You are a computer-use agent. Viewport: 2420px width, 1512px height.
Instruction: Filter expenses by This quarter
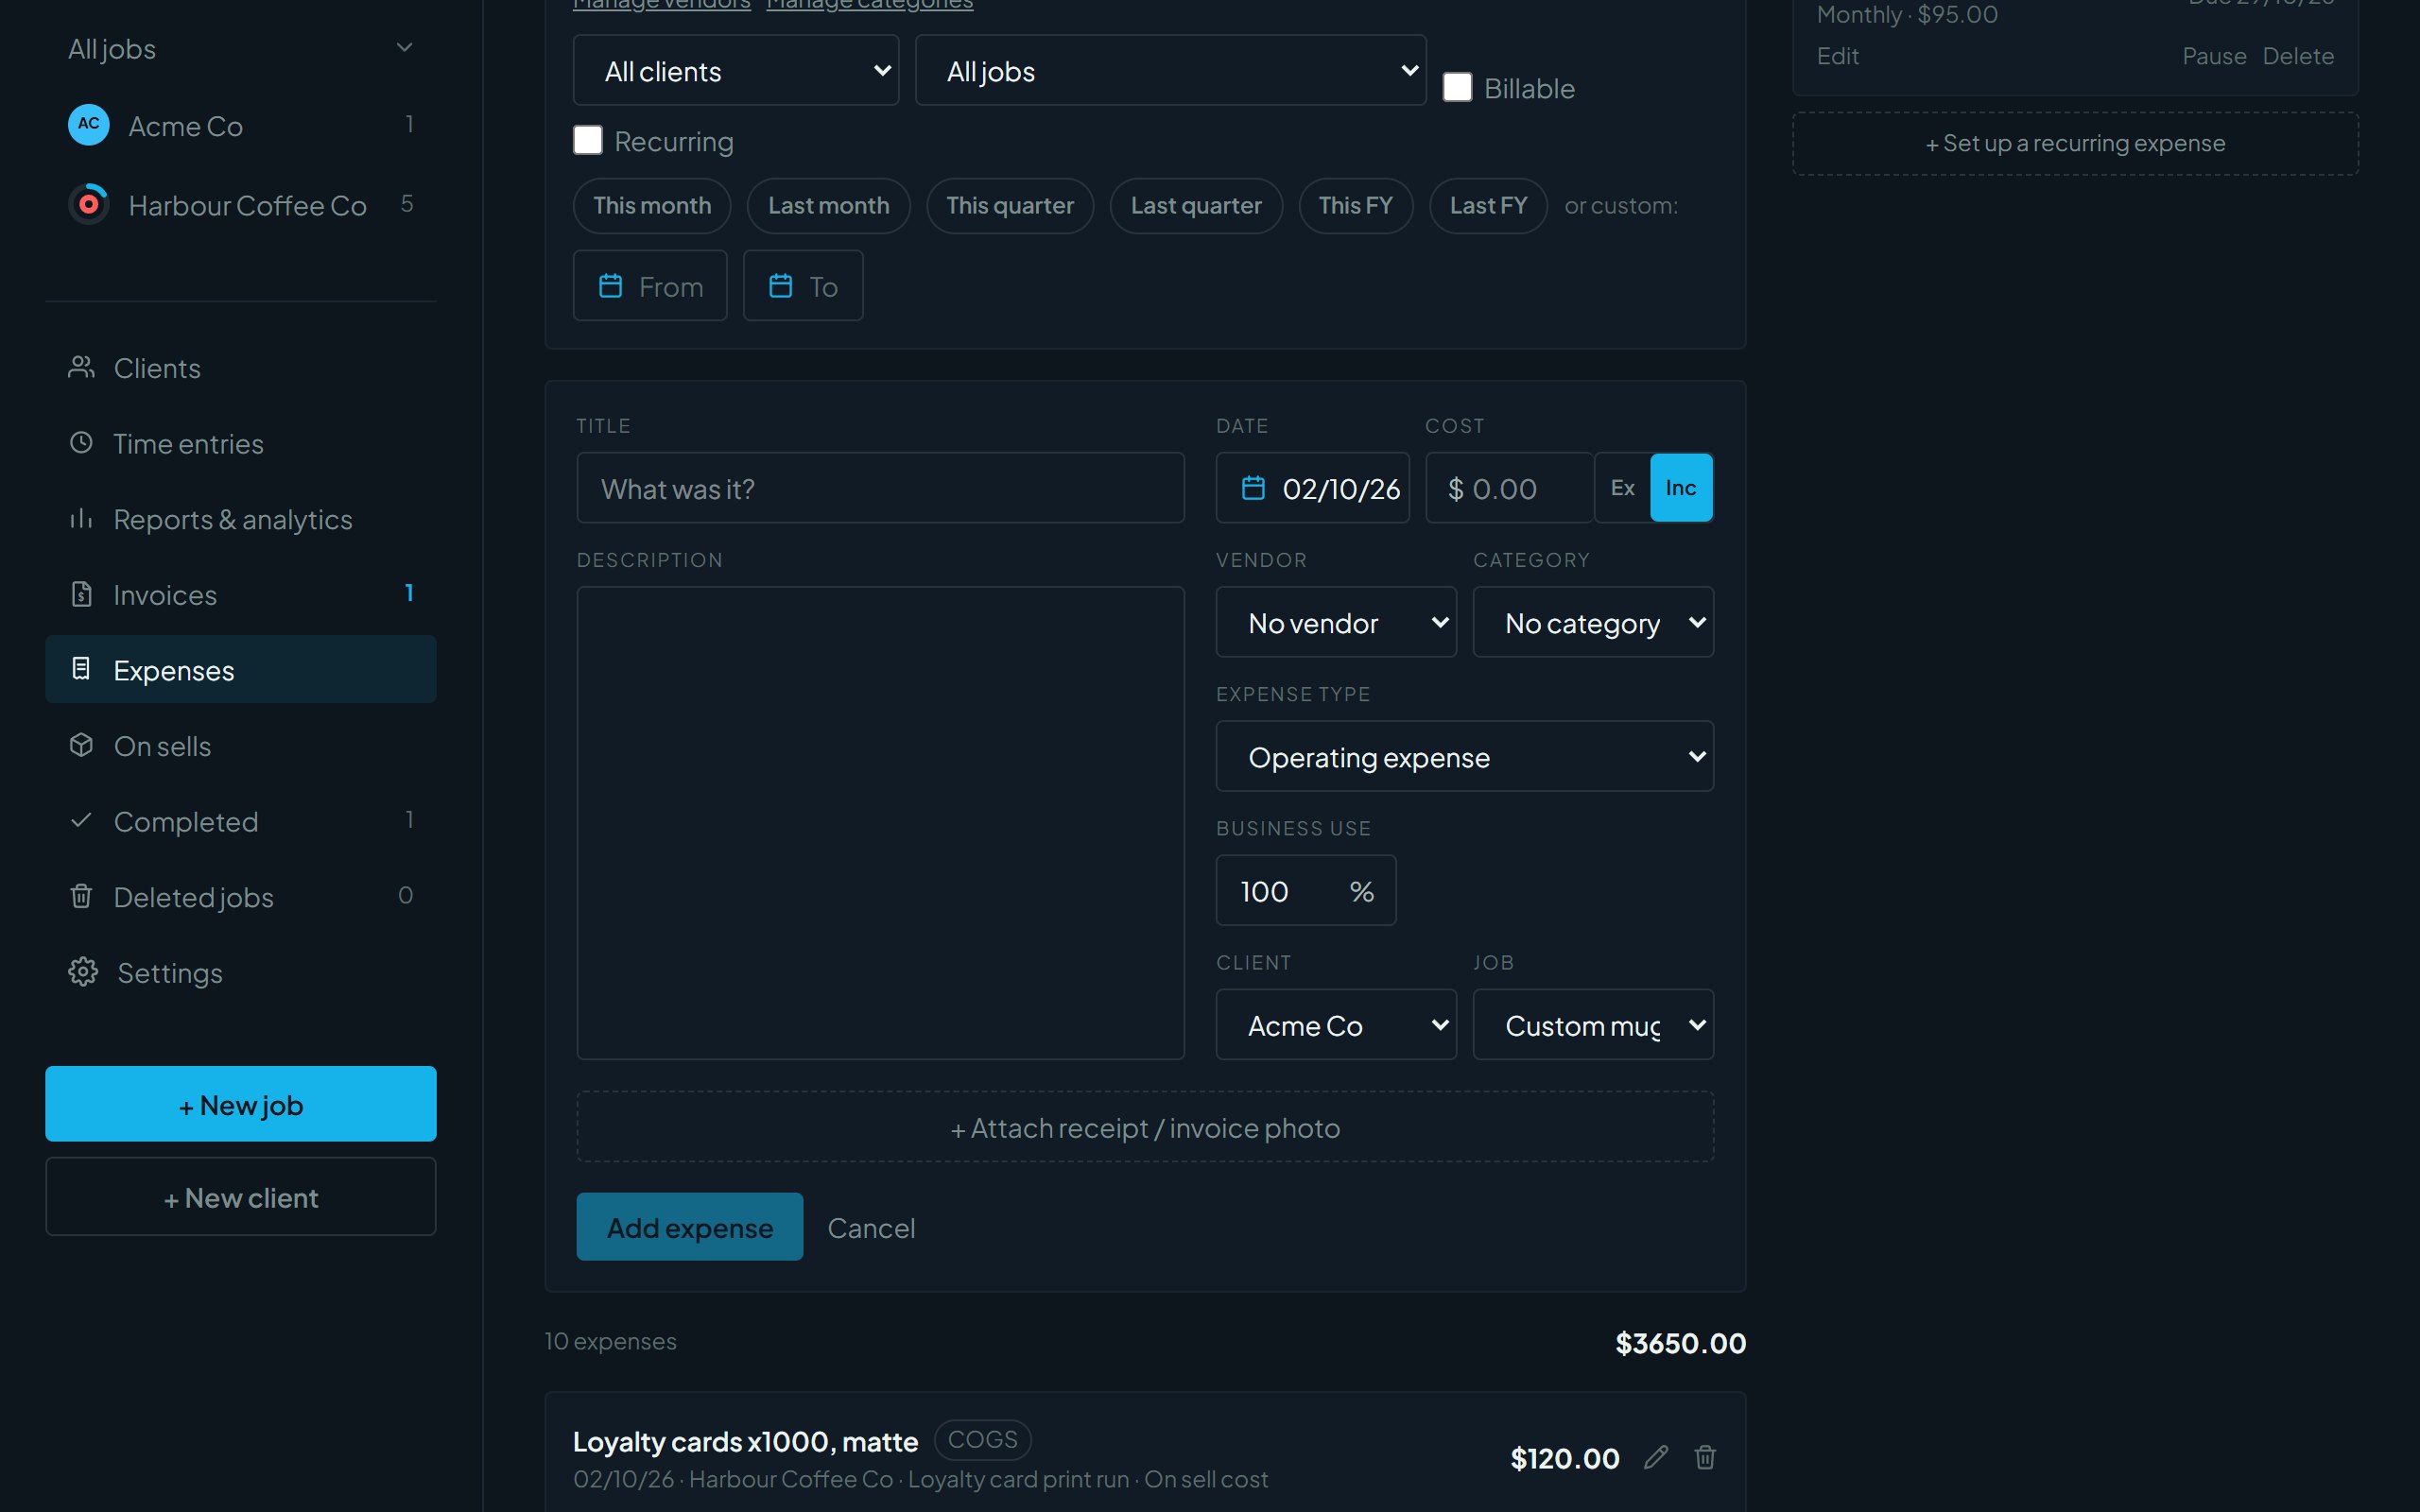(x=1010, y=205)
